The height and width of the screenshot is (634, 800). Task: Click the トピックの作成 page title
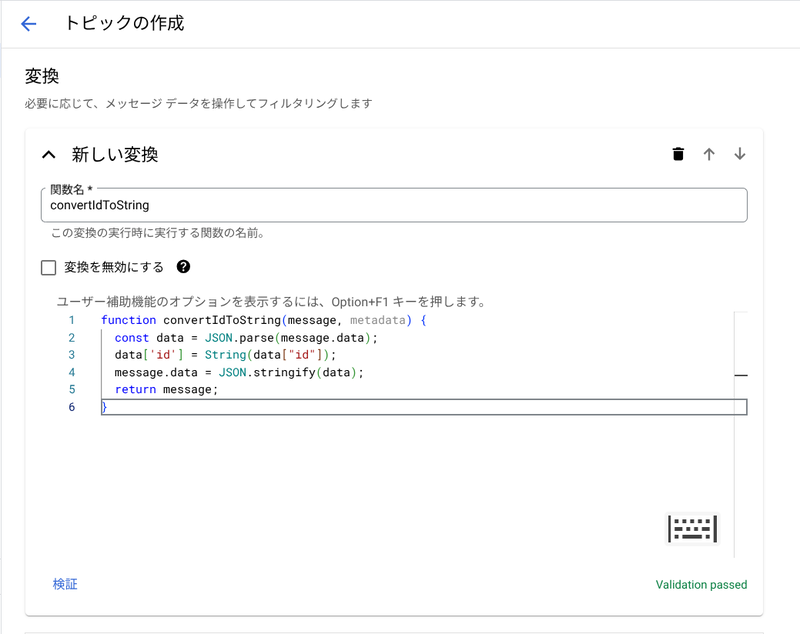(124, 23)
